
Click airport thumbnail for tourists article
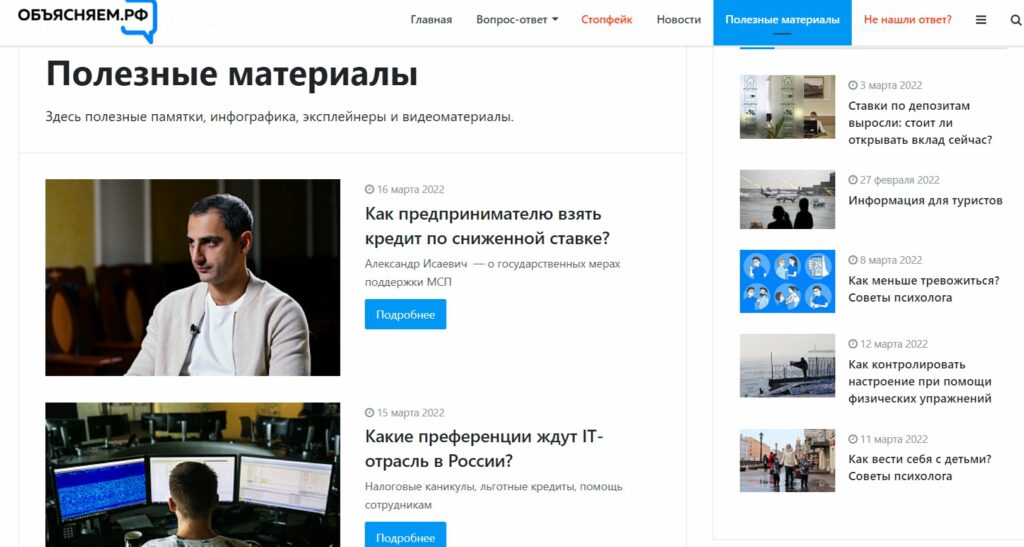(x=787, y=200)
